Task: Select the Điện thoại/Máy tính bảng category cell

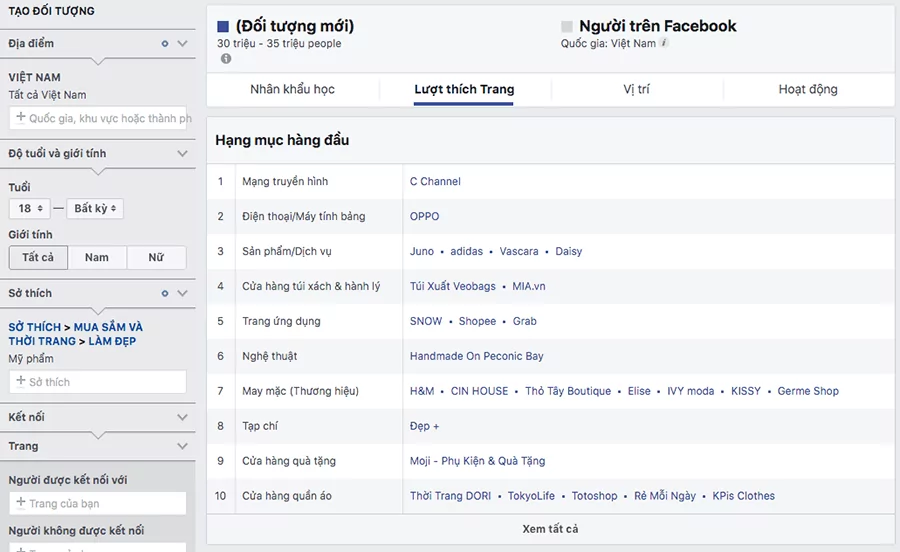Action: (319, 216)
